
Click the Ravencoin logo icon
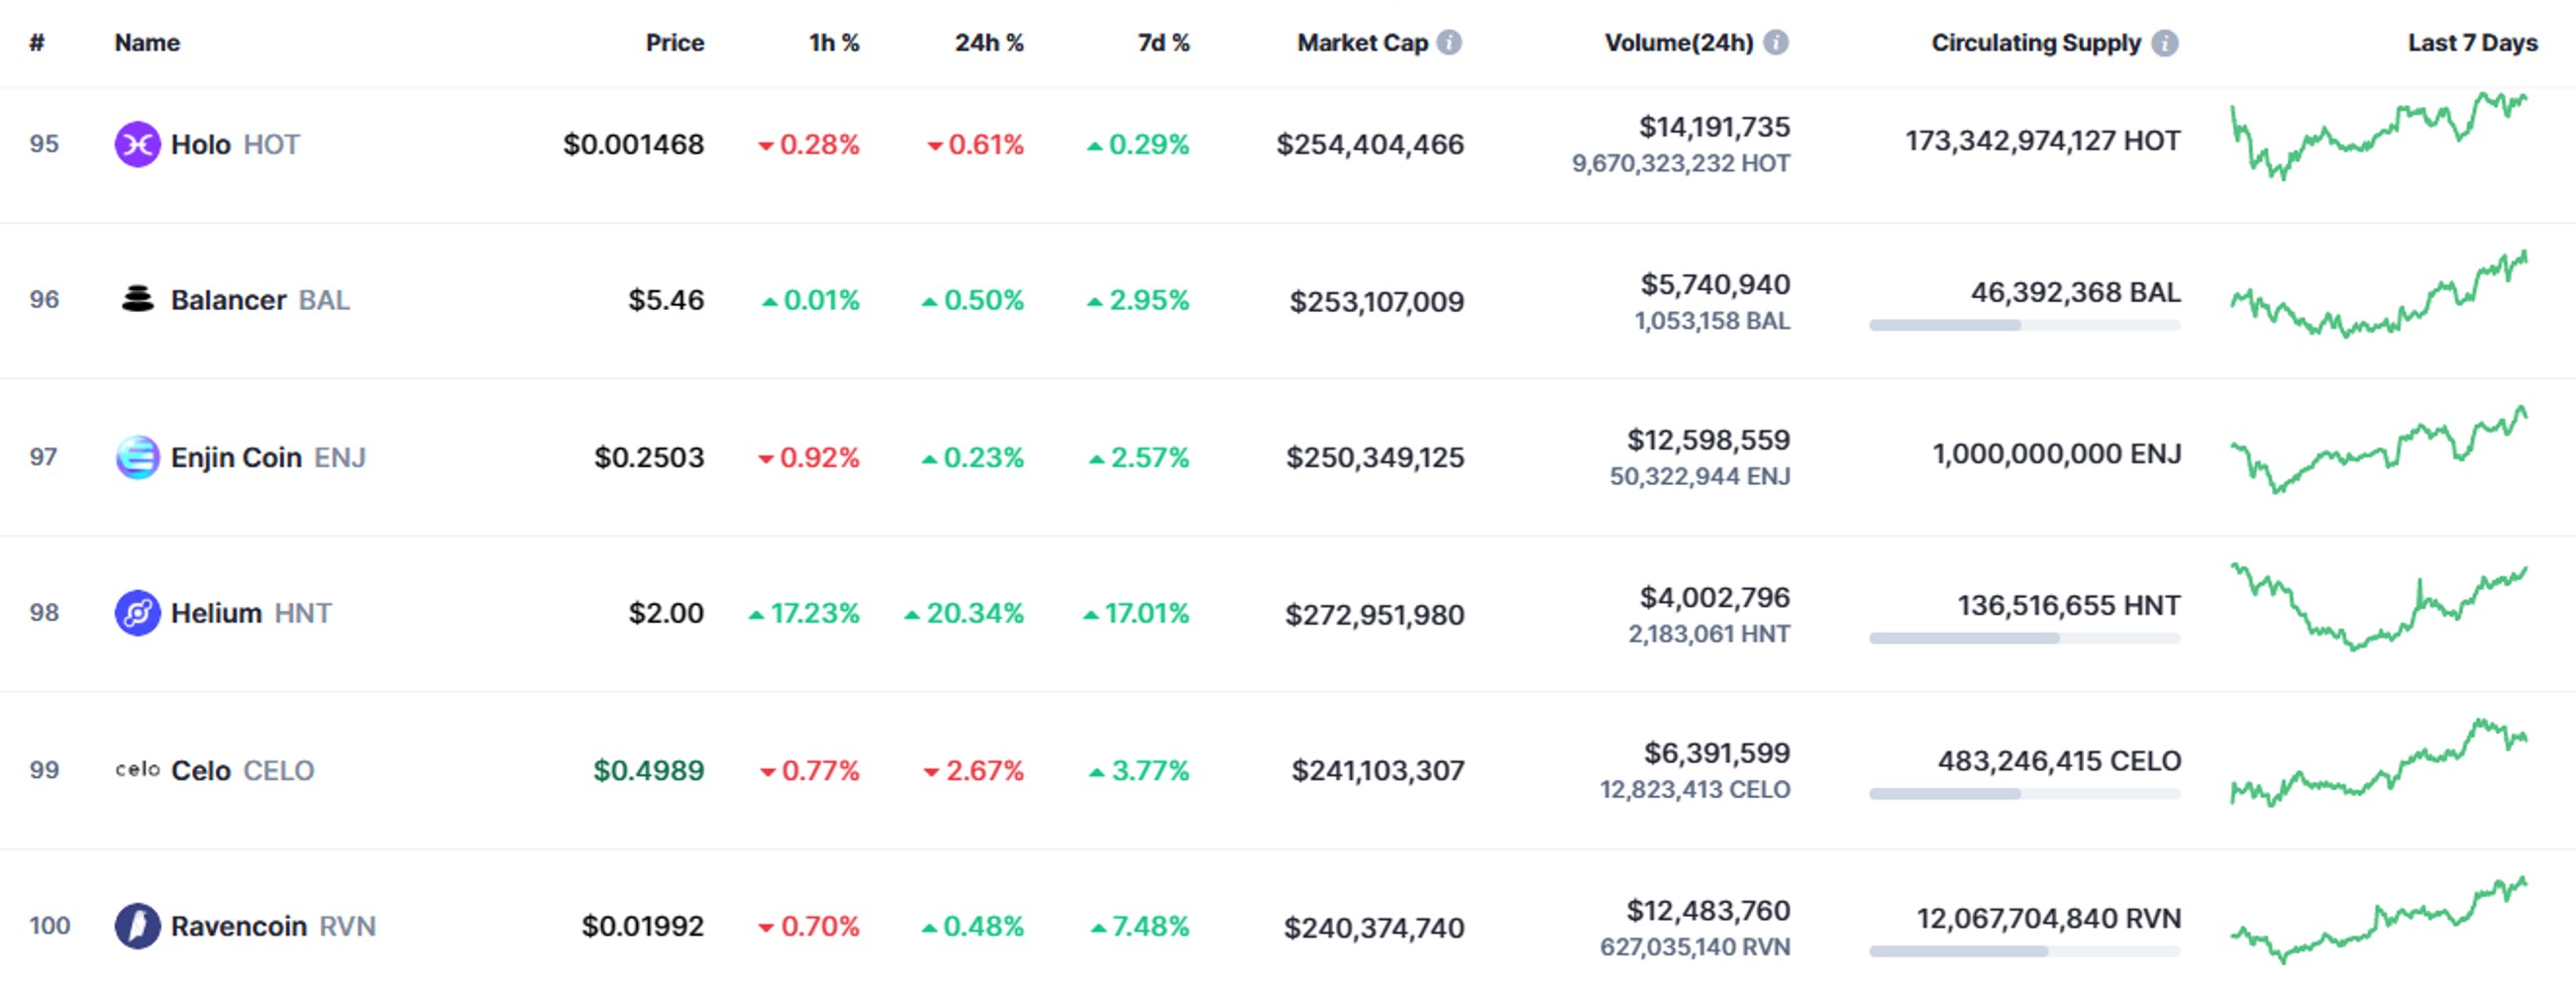tap(138, 926)
